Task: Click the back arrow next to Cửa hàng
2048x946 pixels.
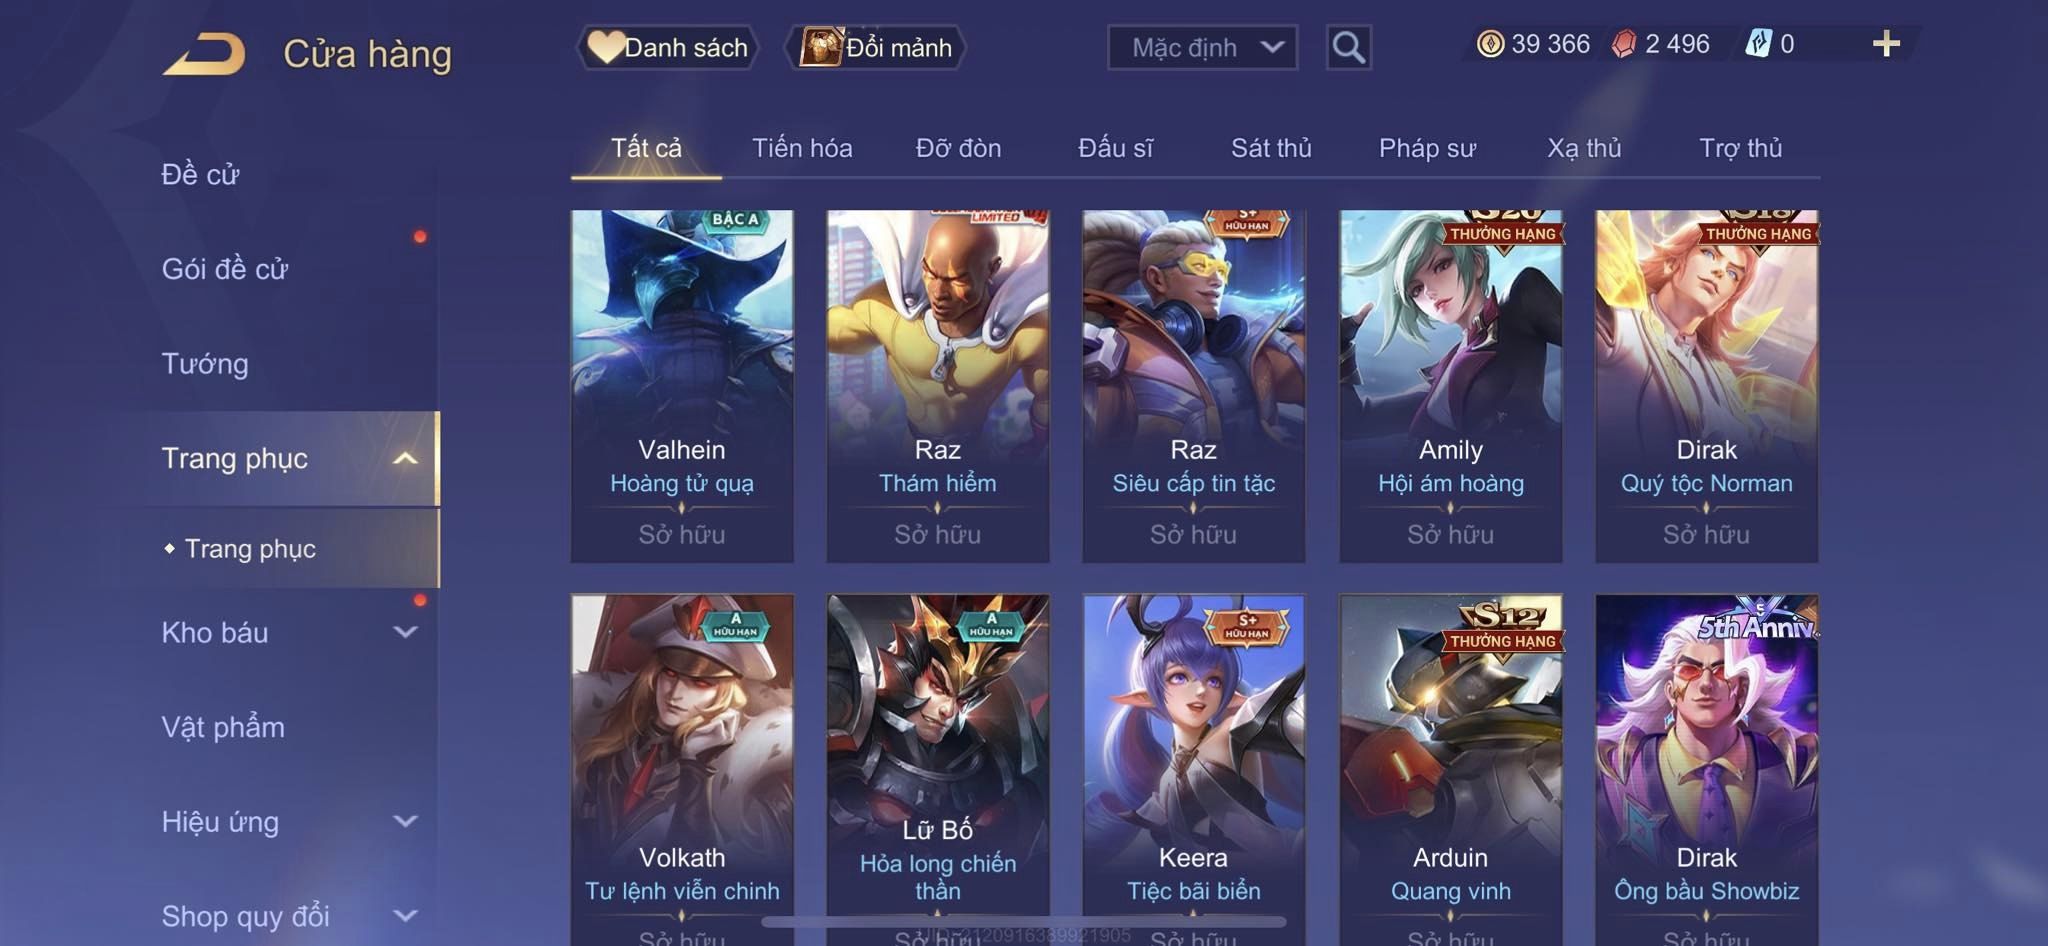Action: [x=205, y=53]
